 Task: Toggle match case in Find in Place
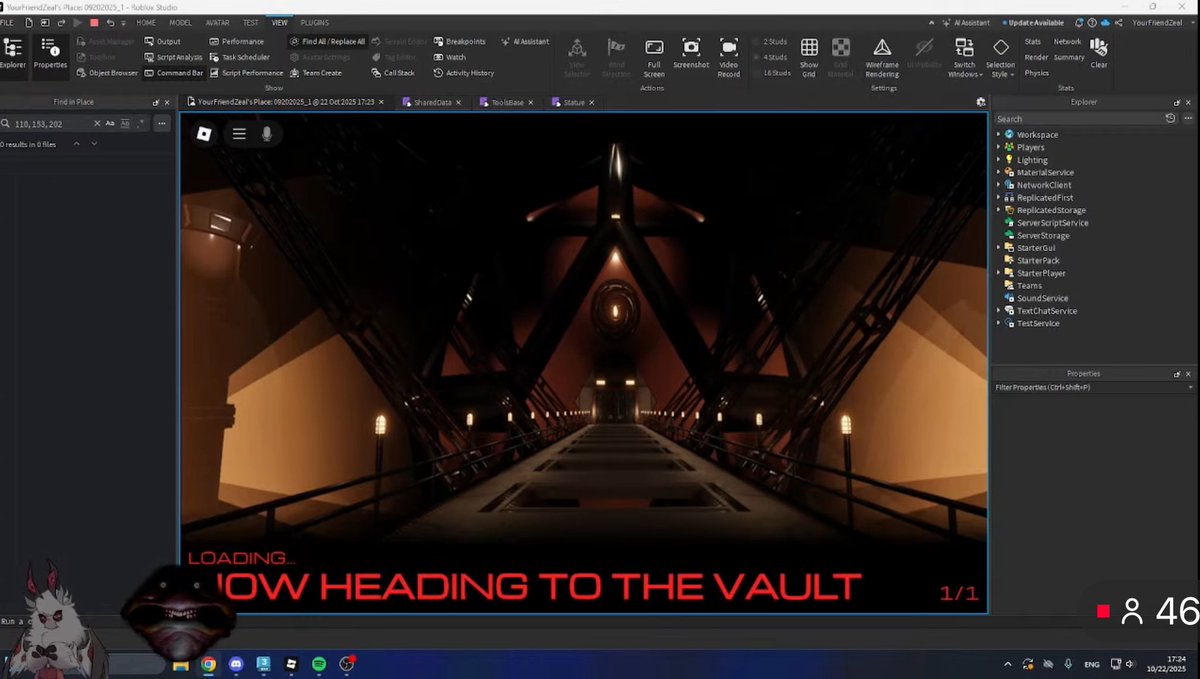(111, 123)
